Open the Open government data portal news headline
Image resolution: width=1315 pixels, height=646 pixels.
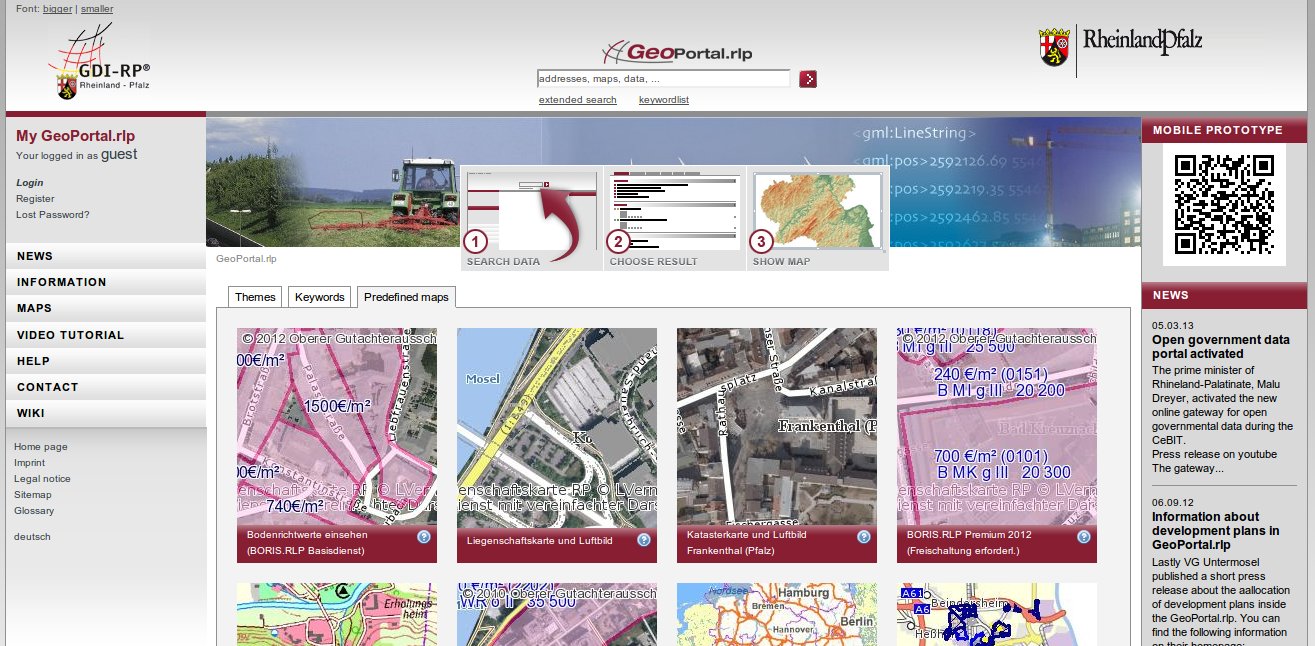coord(1221,347)
